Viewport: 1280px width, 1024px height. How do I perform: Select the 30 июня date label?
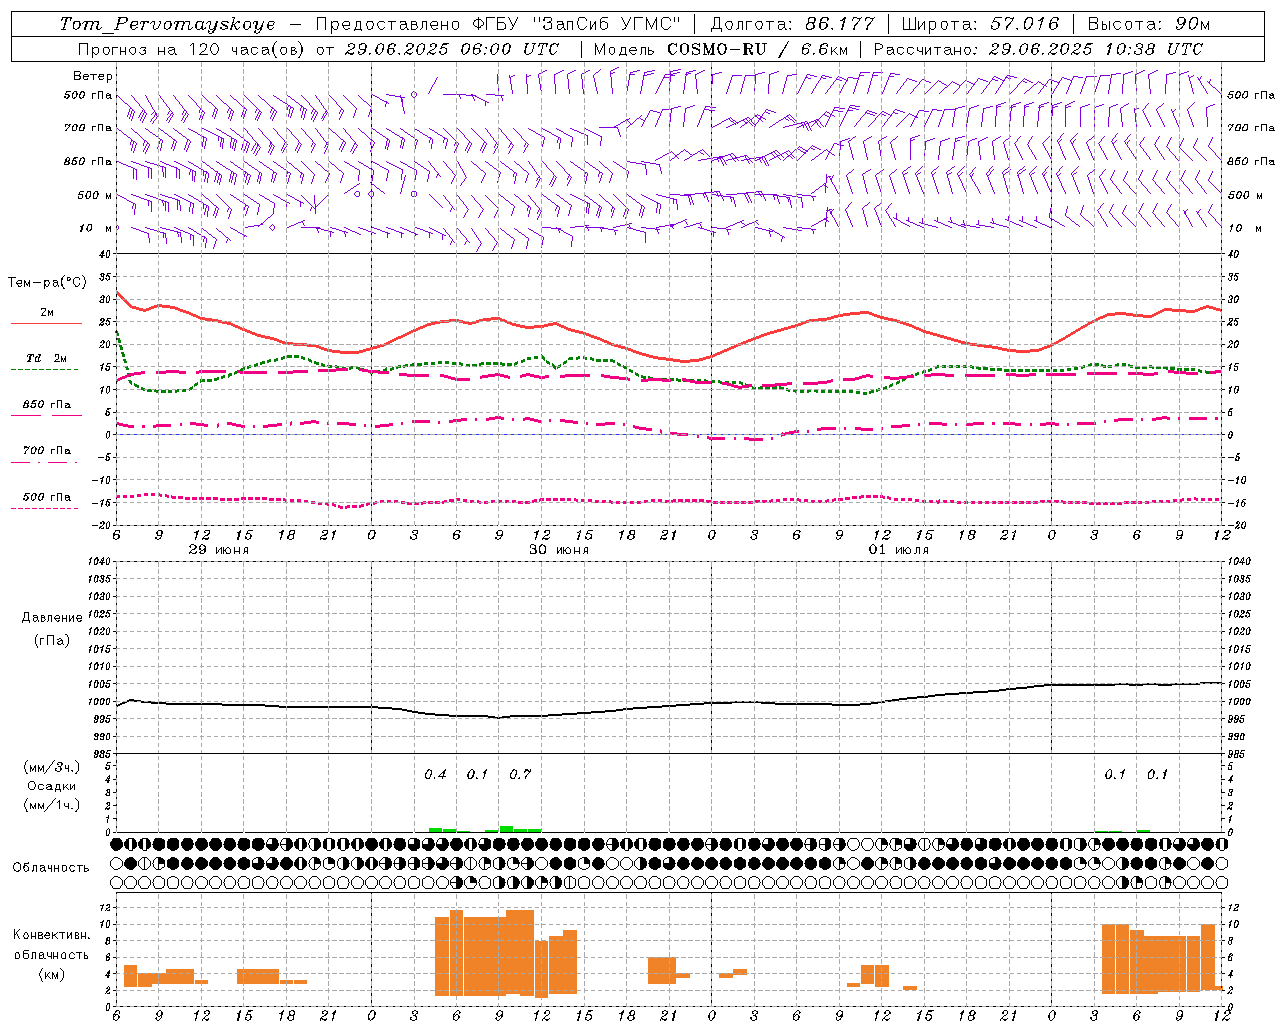pos(559,550)
